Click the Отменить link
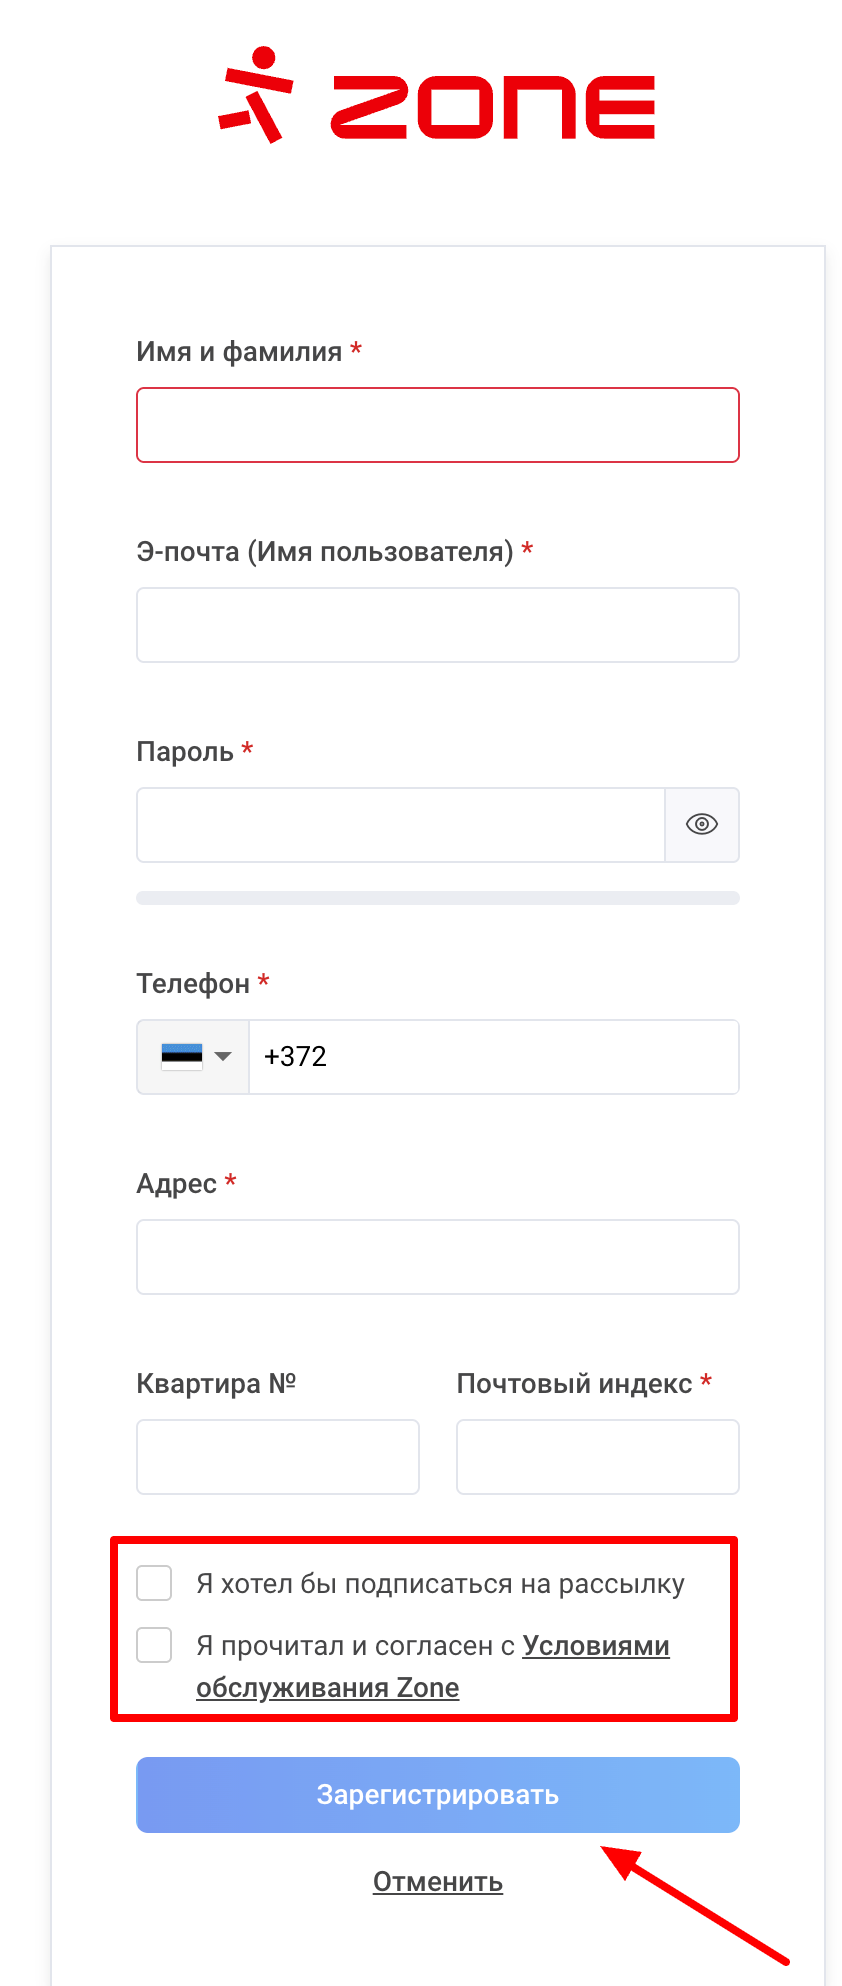Image resolution: width=842 pixels, height=1986 pixels. pyautogui.click(x=437, y=1882)
